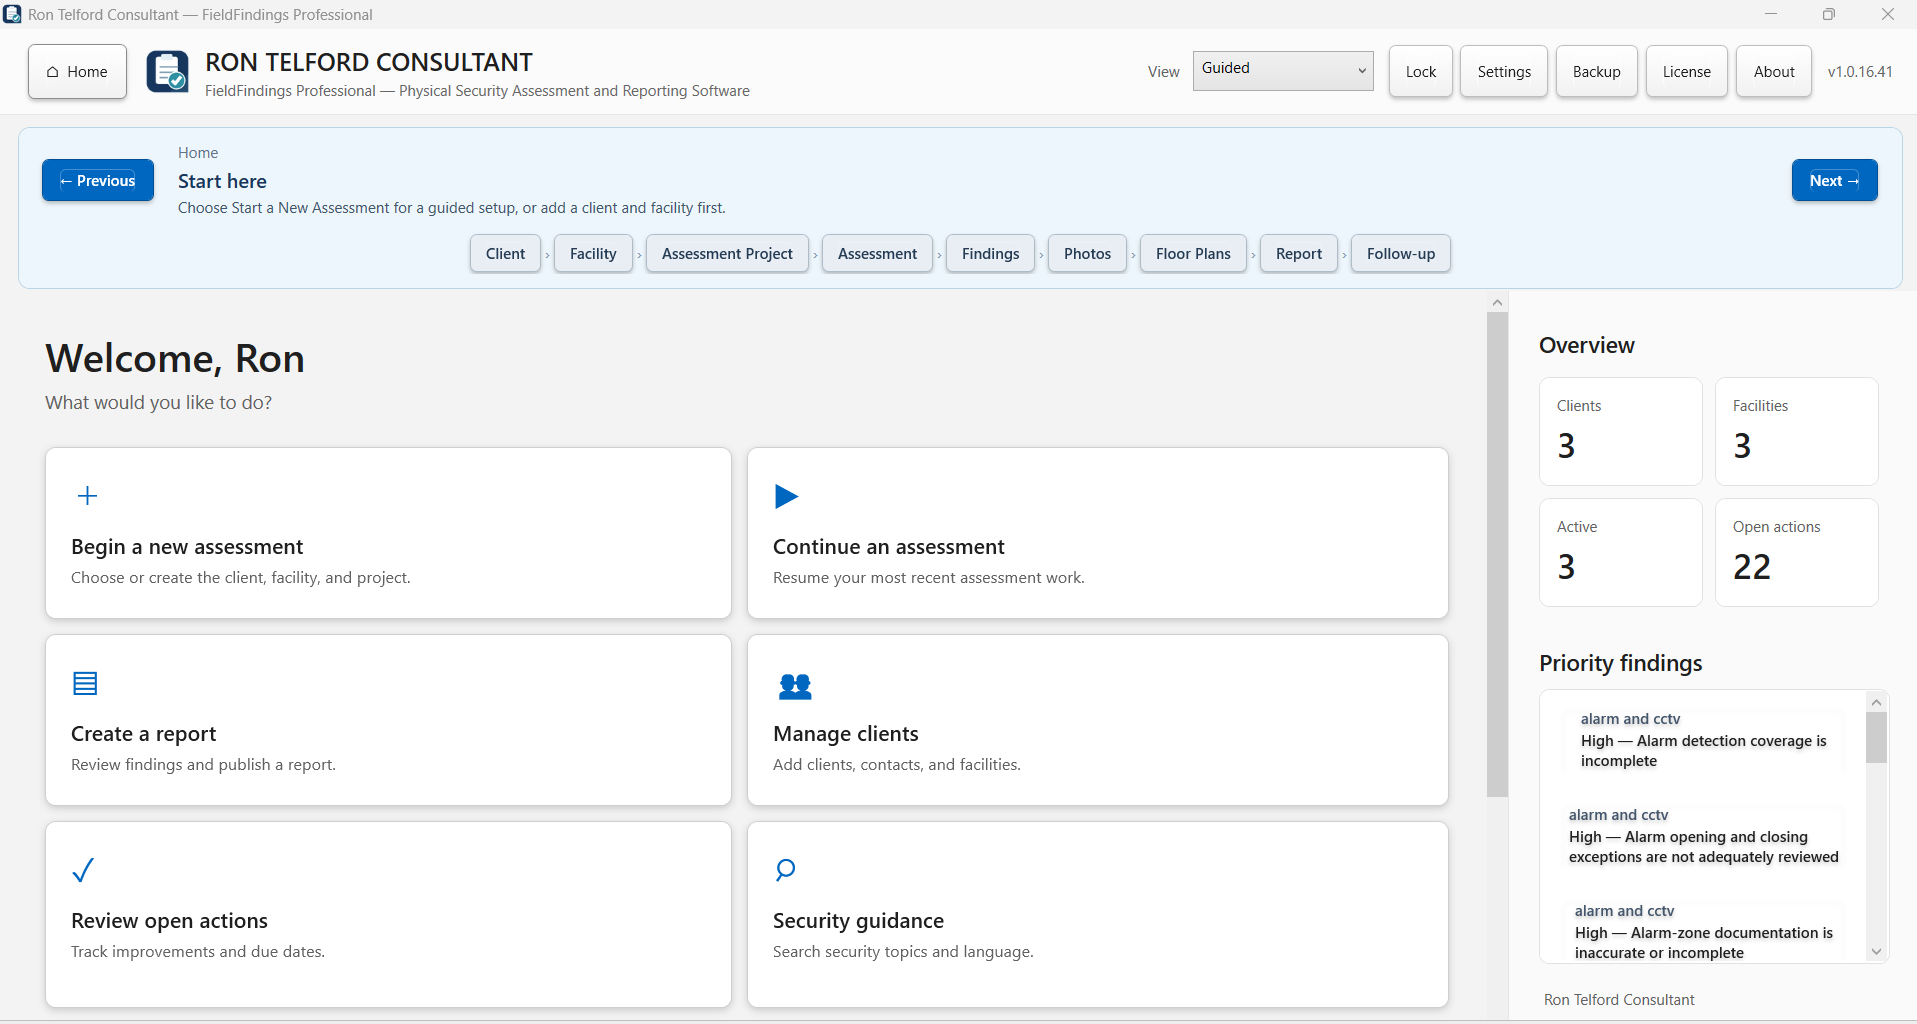Restore down the FieldFindings window

[x=1829, y=14]
